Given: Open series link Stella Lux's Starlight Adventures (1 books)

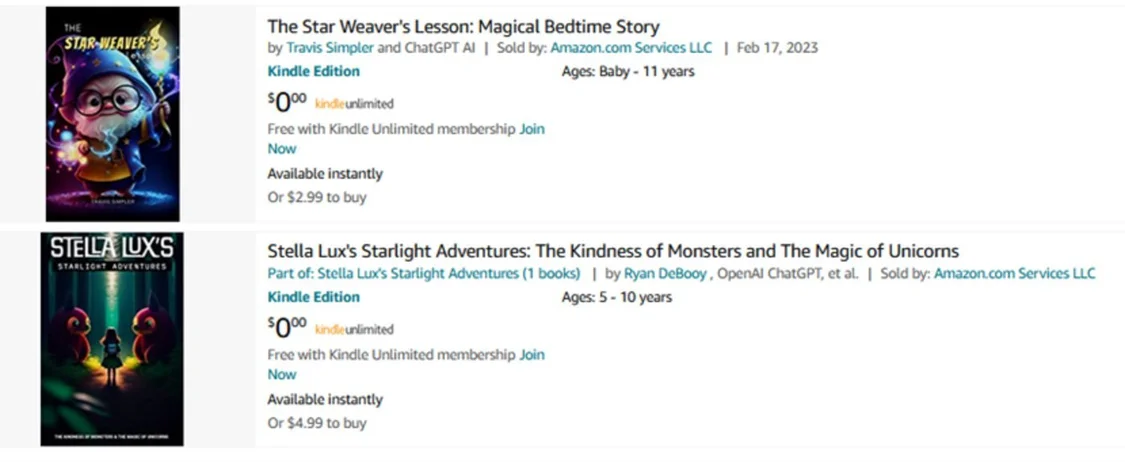Looking at the screenshot, I should 424,273.
